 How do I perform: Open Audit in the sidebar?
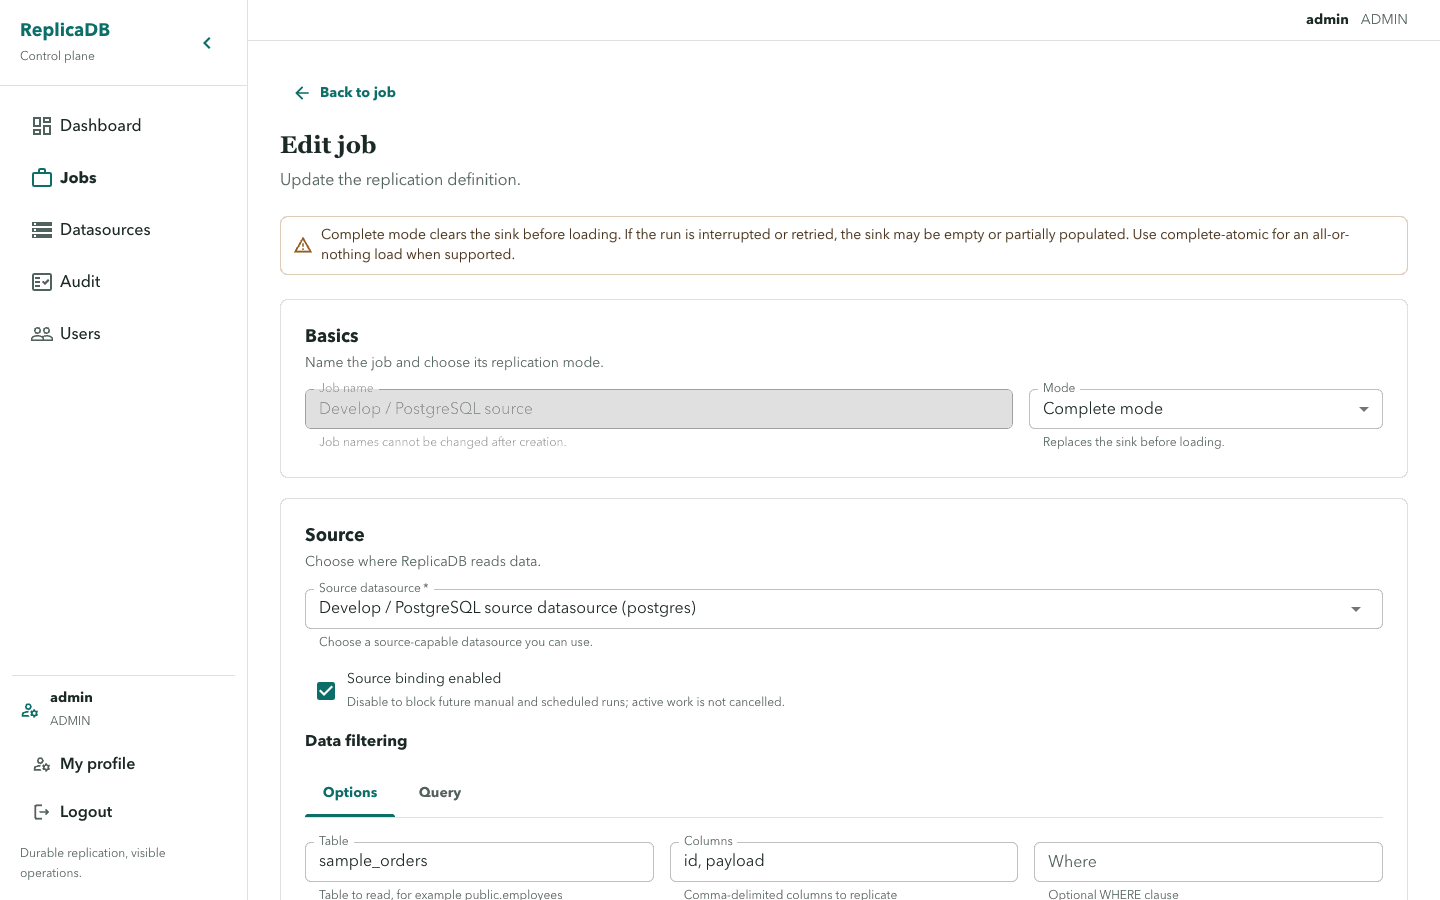click(x=123, y=282)
